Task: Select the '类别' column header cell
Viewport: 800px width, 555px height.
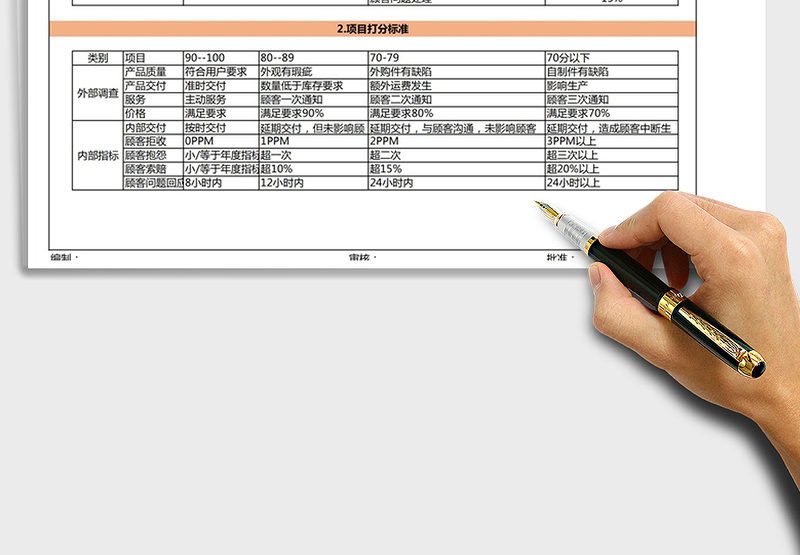Action: [98, 58]
